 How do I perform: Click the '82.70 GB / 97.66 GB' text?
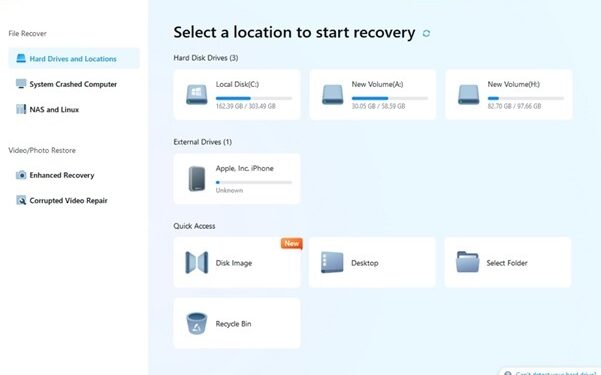pyautogui.click(x=514, y=106)
